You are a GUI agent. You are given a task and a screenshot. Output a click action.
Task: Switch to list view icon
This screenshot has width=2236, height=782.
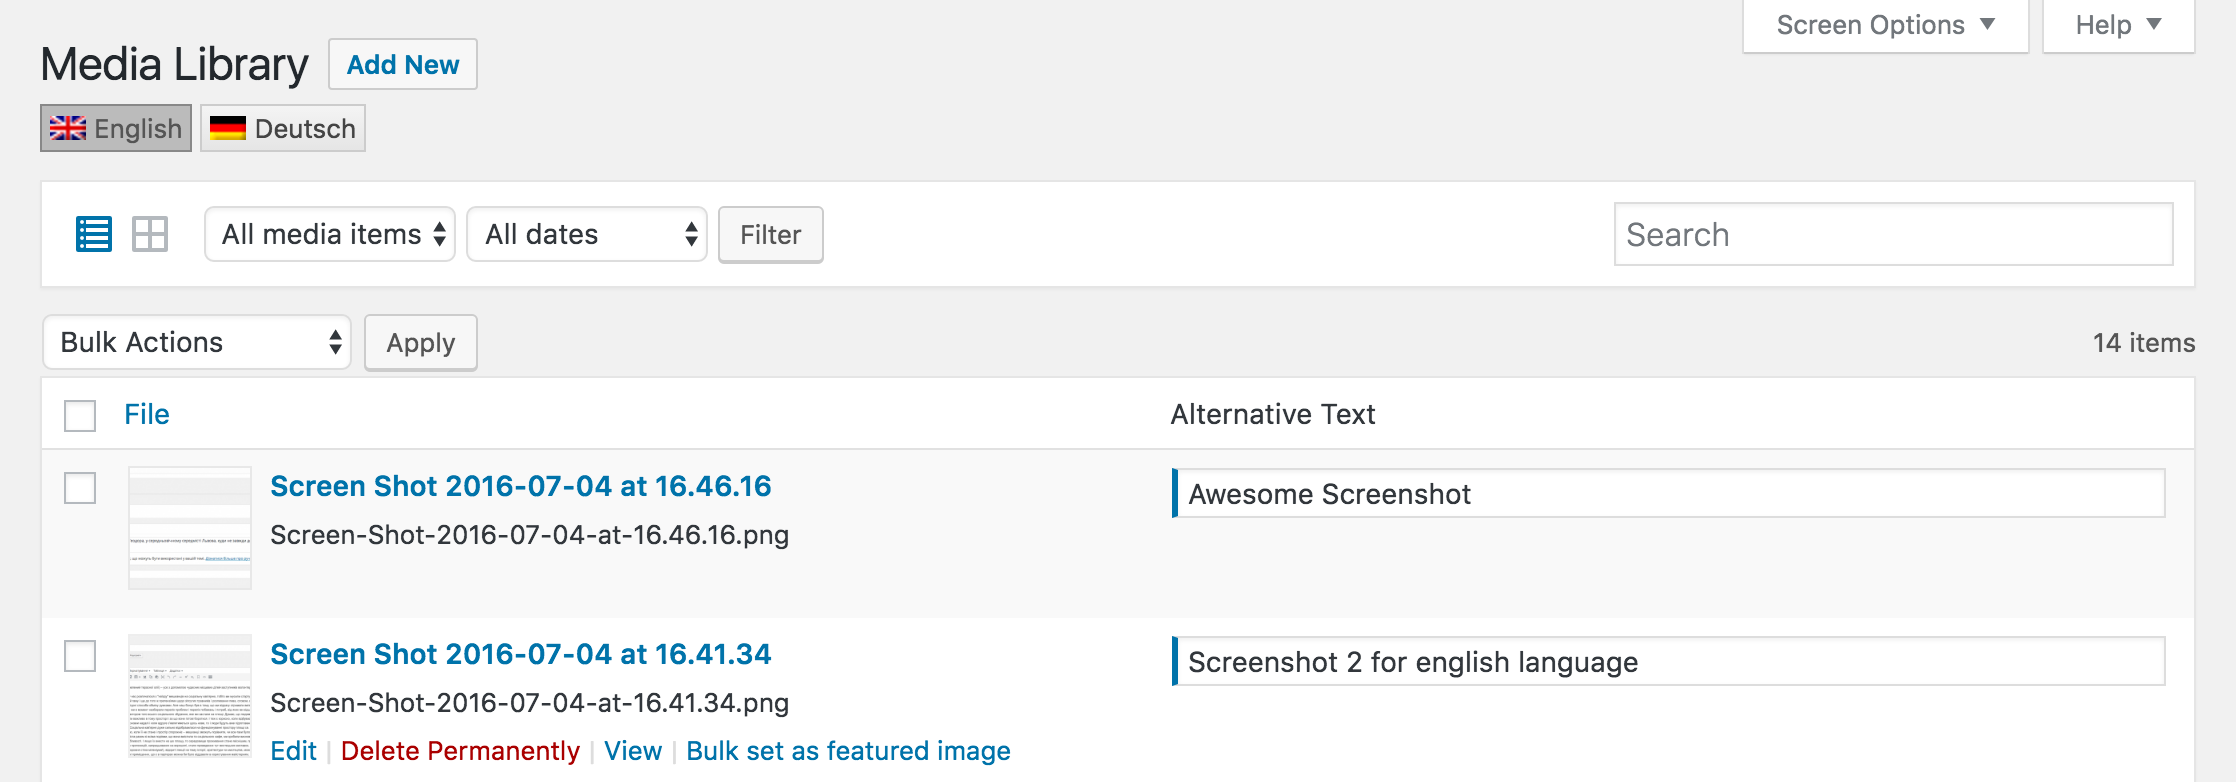[x=94, y=234]
